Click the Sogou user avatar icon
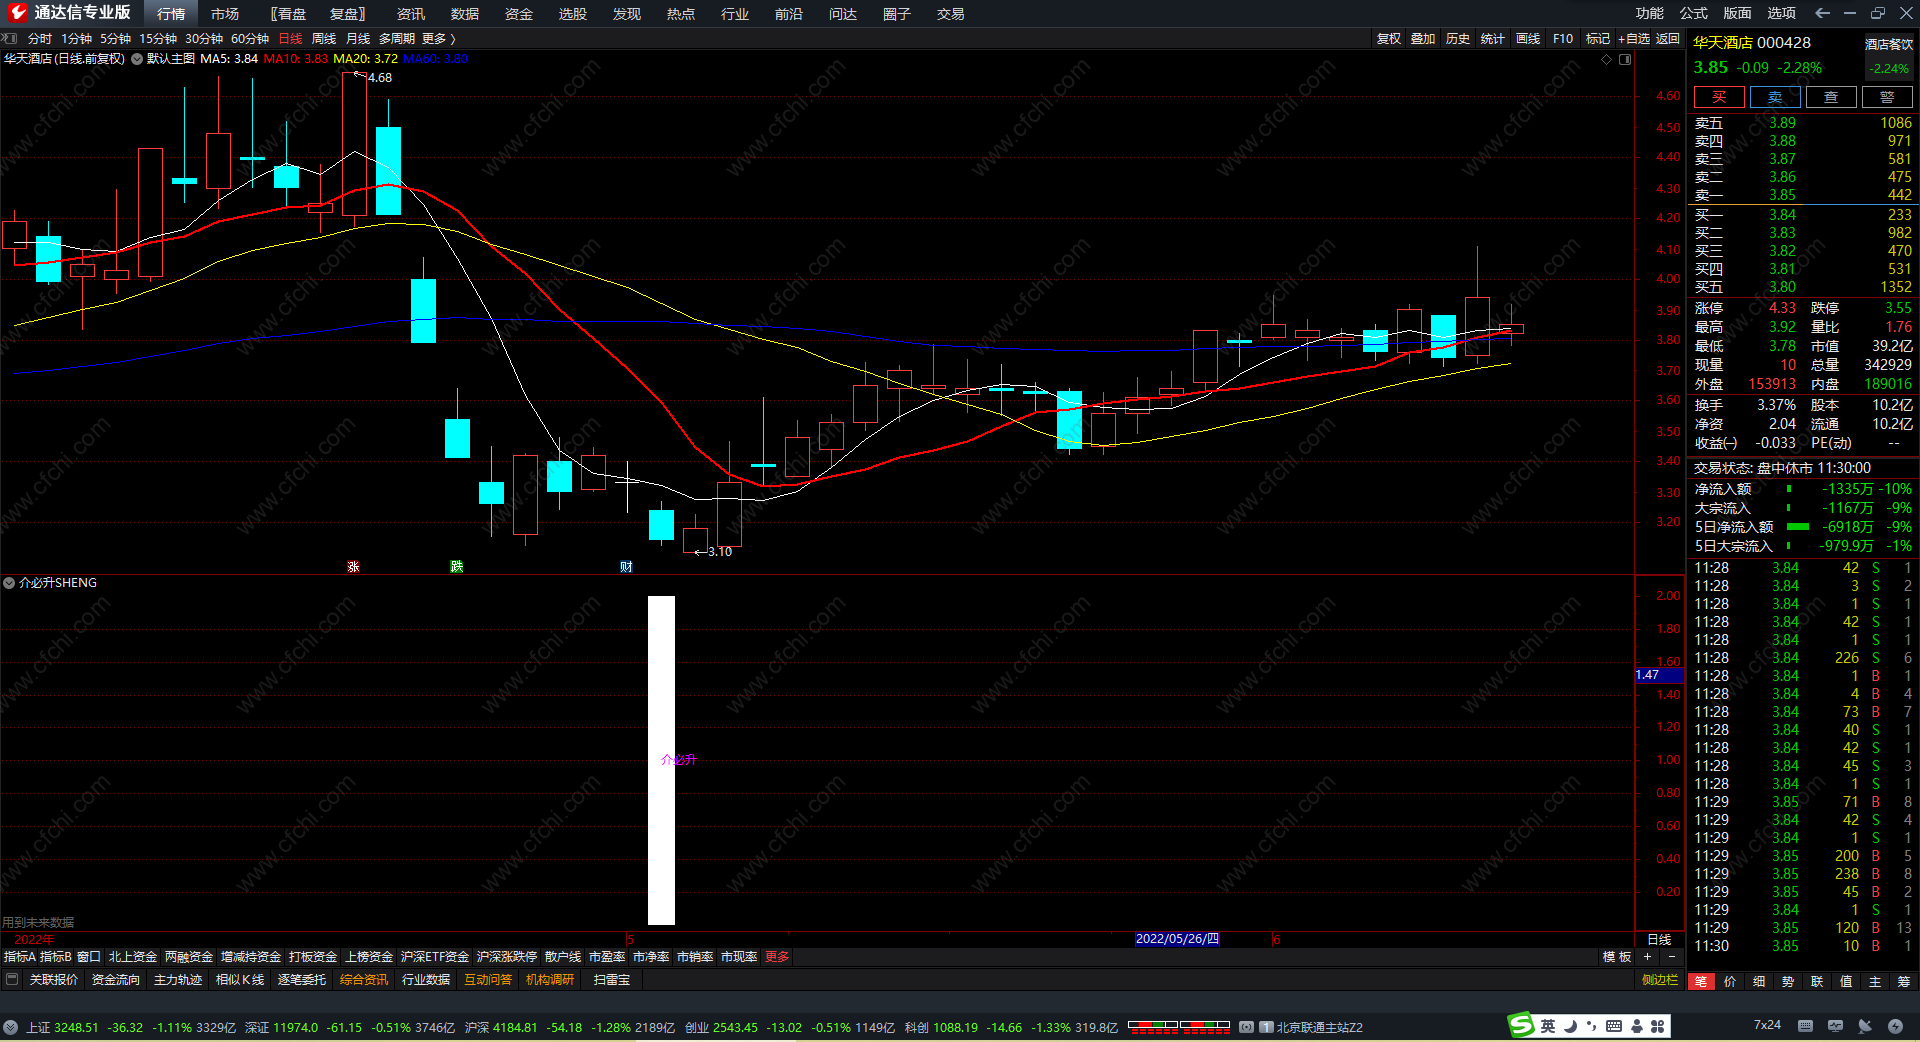Image resolution: width=1920 pixels, height=1042 pixels. tap(1637, 1026)
